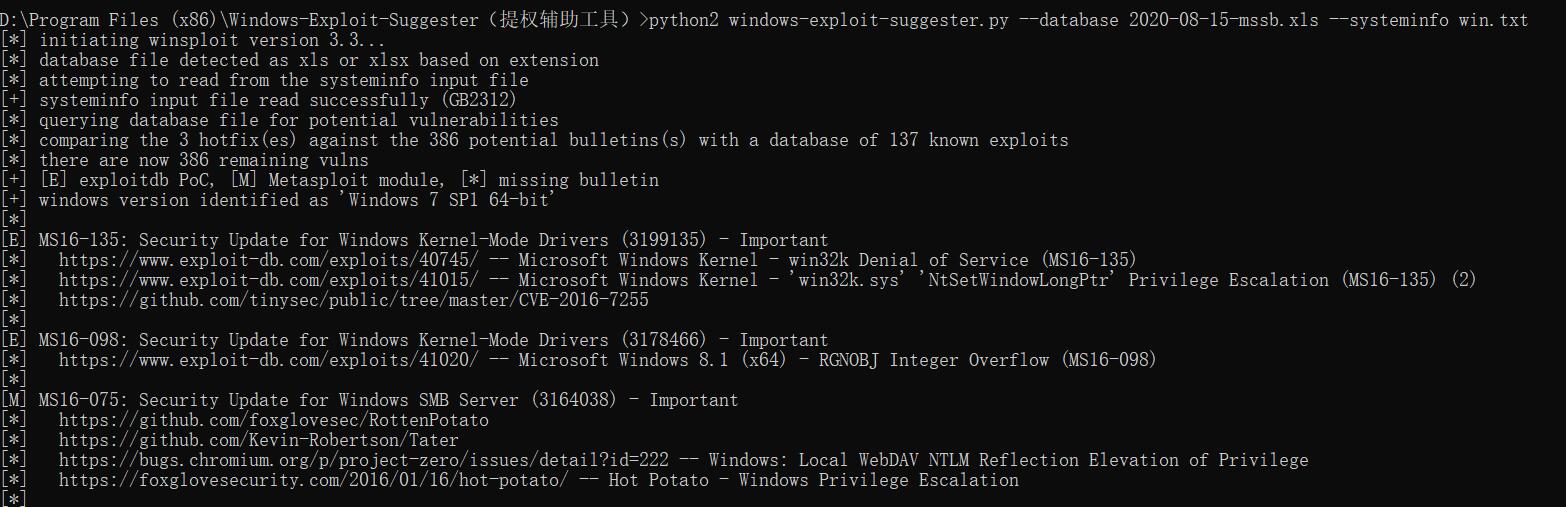
Task: Click the 'systeminfo input file read successfully' line
Action: pos(277,100)
